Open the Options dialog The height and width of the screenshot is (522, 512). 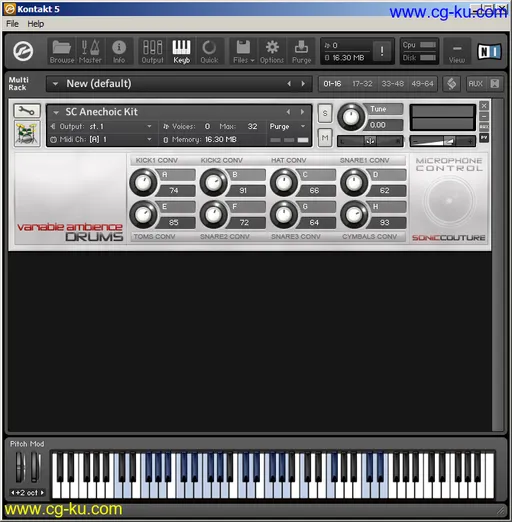(x=272, y=51)
